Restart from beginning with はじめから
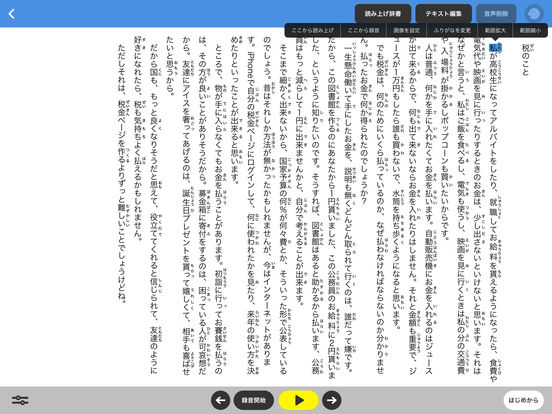Viewport: 552px width, 414px height. [x=523, y=400]
